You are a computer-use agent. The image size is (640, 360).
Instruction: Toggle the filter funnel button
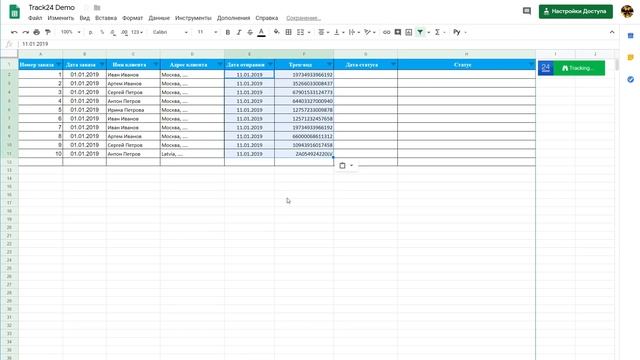pos(420,32)
